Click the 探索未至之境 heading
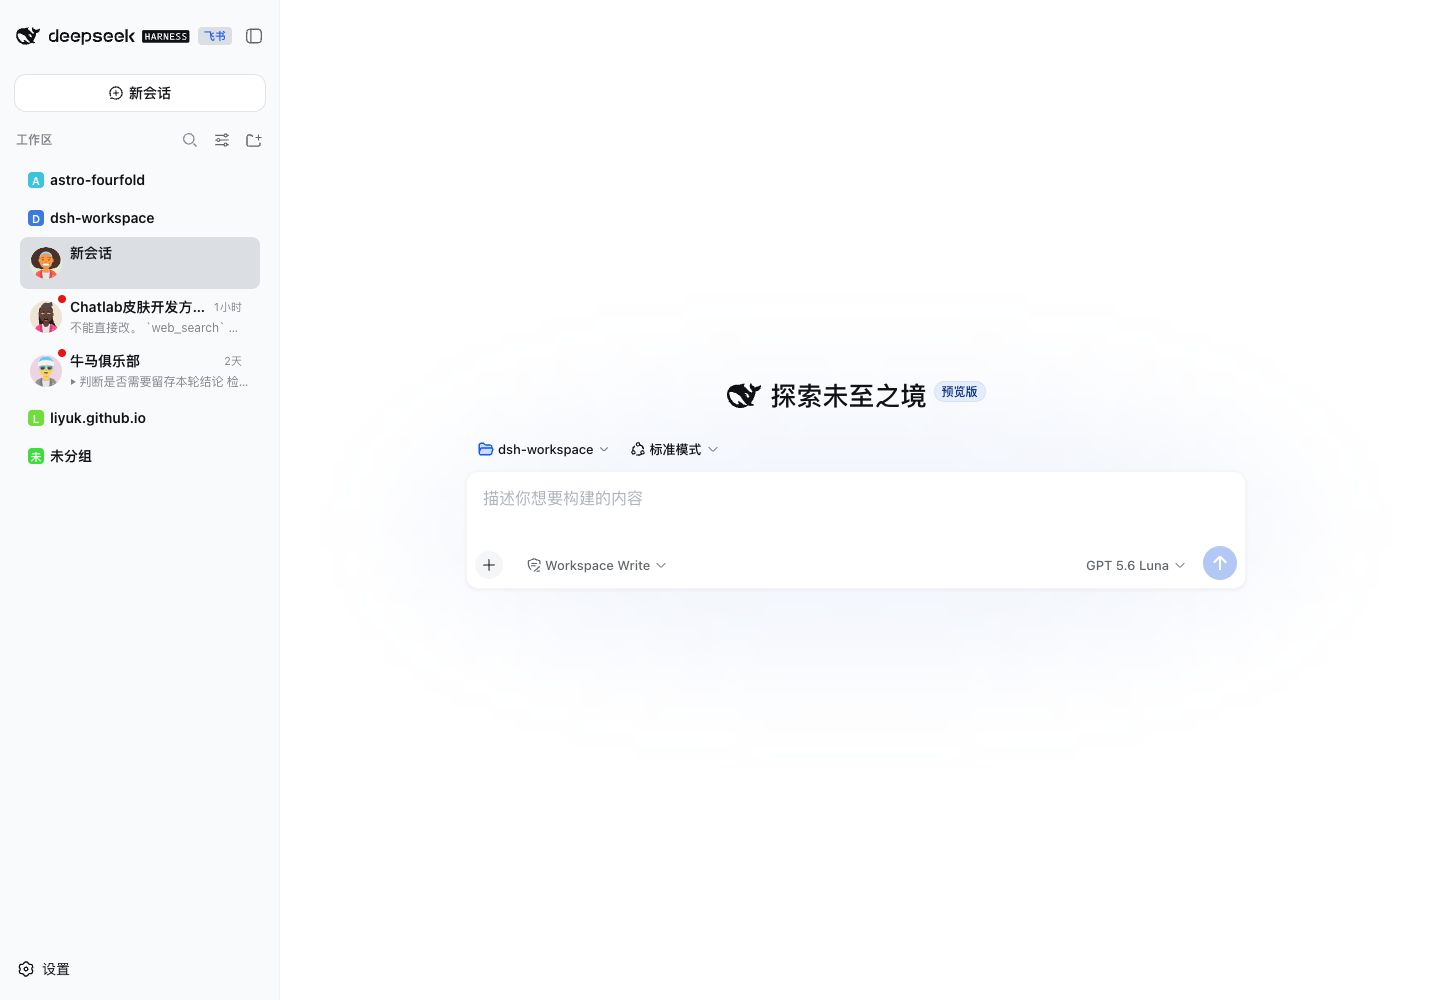 (848, 396)
